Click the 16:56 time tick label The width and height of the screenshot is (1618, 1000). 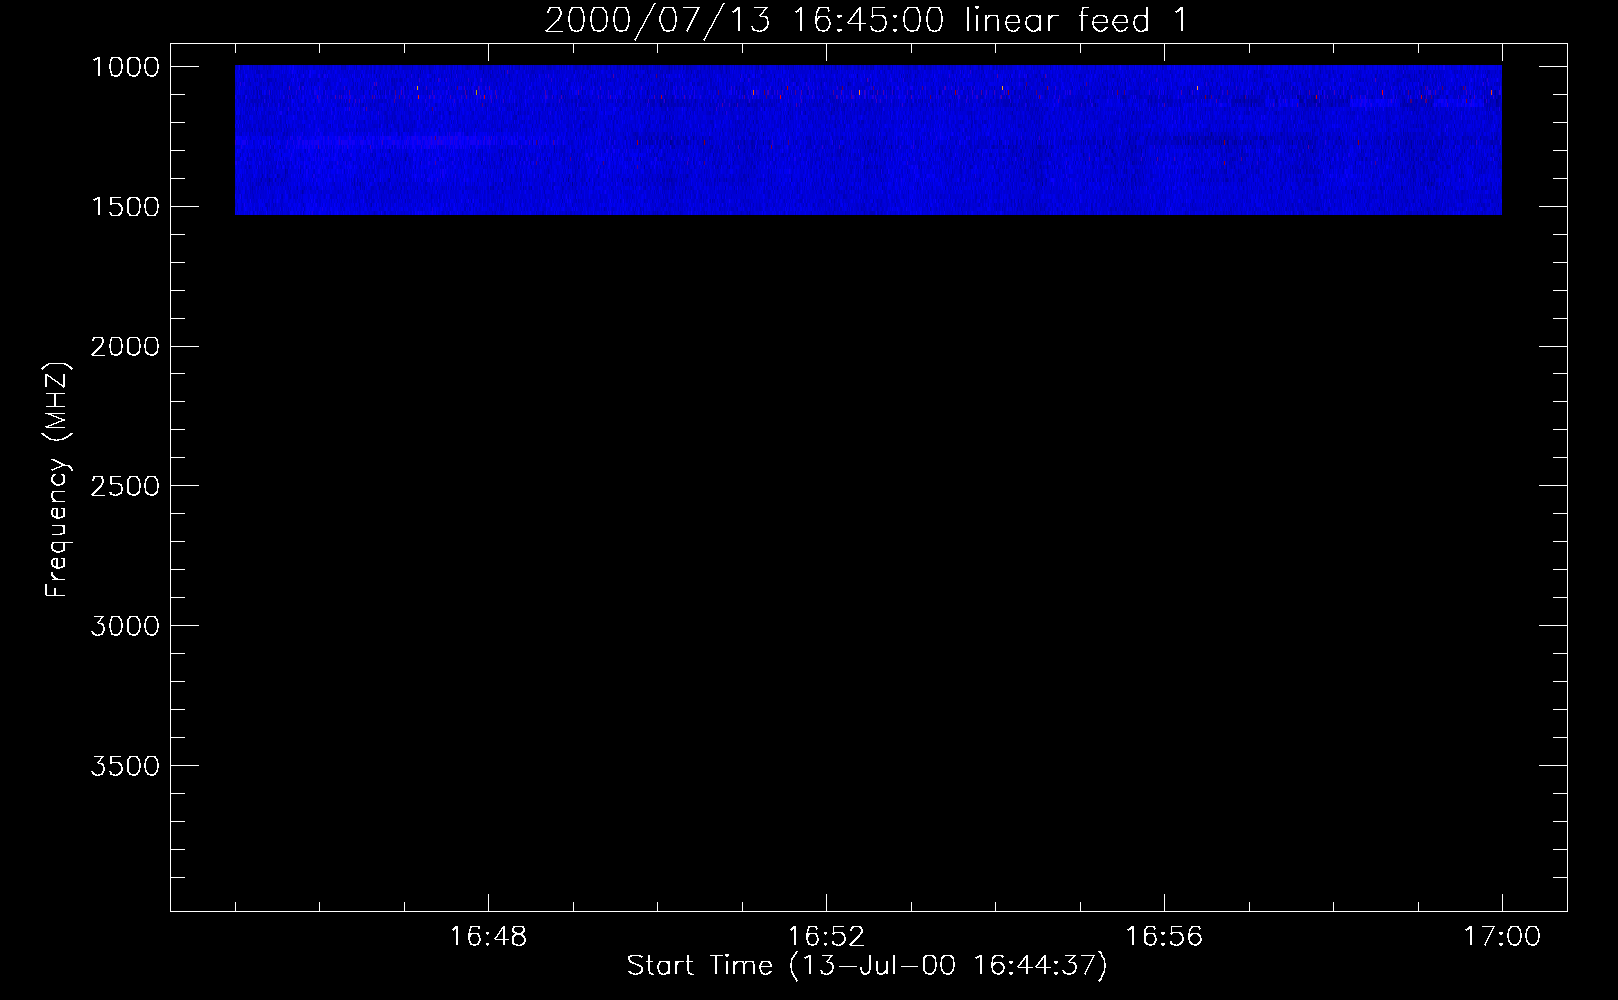1164,937
